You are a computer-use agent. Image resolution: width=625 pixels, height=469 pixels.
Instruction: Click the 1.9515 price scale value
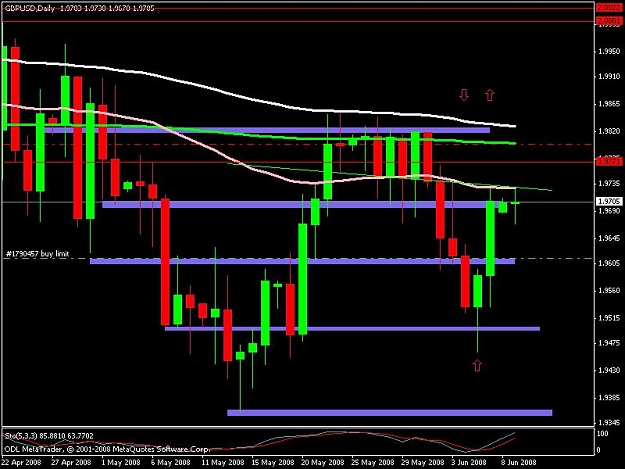click(x=609, y=318)
